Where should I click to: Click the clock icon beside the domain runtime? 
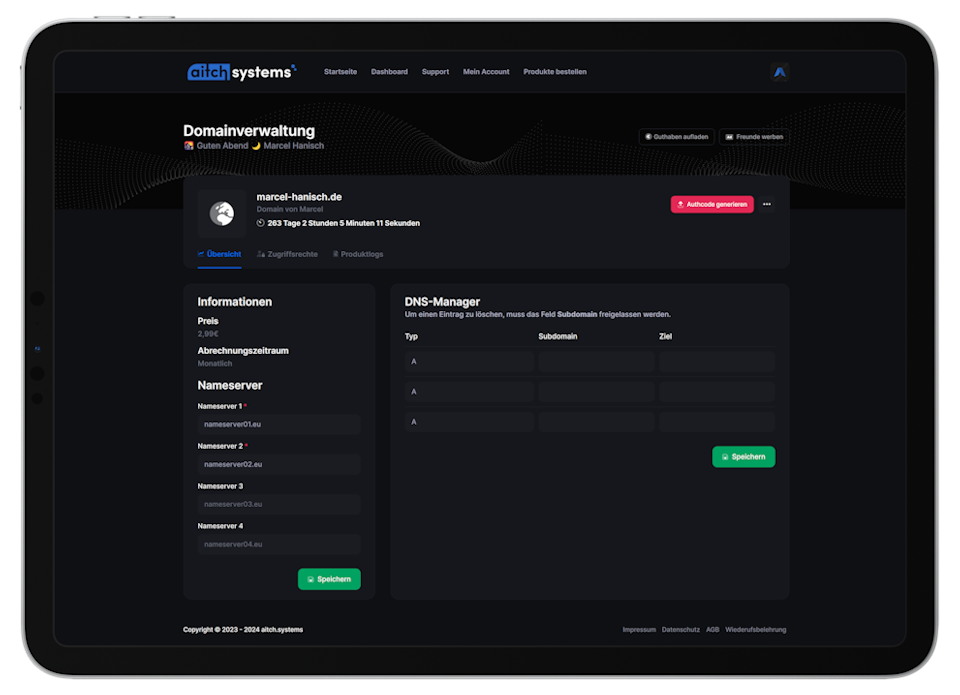coord(259,223)
